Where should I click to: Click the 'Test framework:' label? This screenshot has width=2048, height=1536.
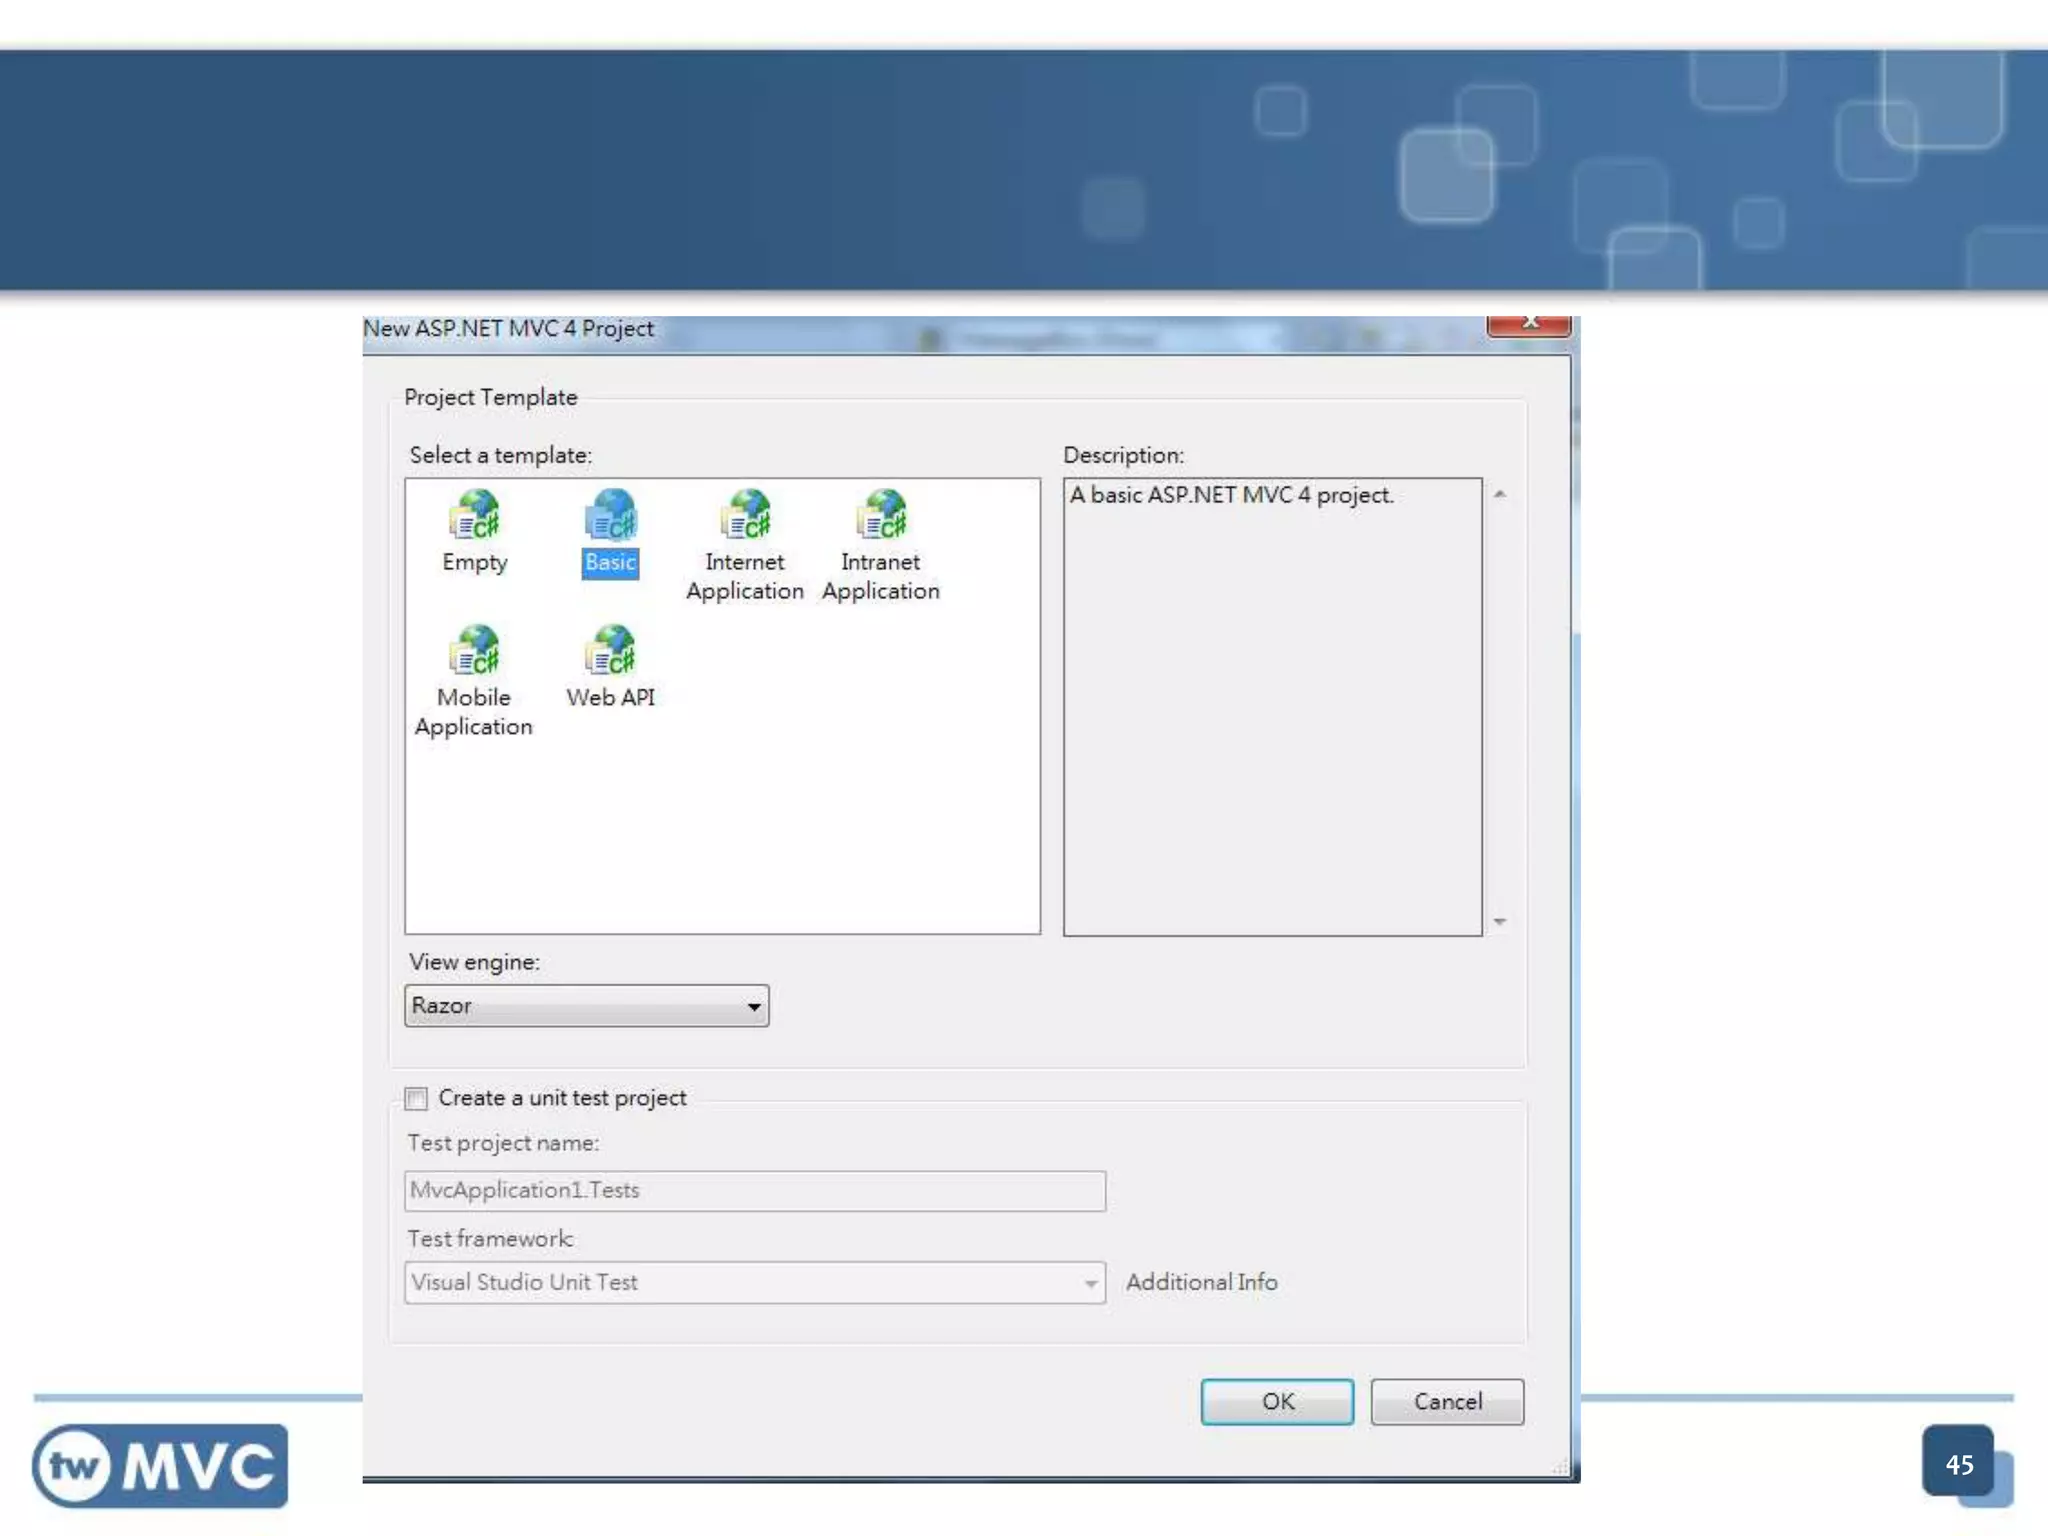pyautogui.click(x=490, y=1239)
